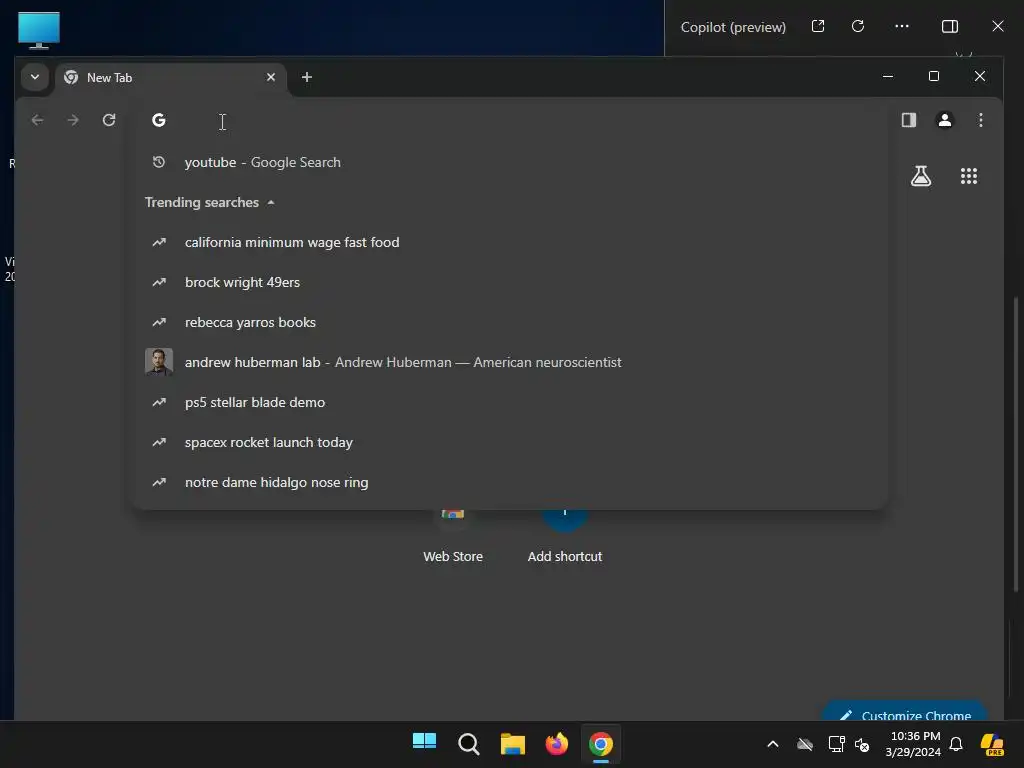The image size is (1024, 768).
Task: Open the tab search dropdown arrow
Action: click(x=35, y=77)
